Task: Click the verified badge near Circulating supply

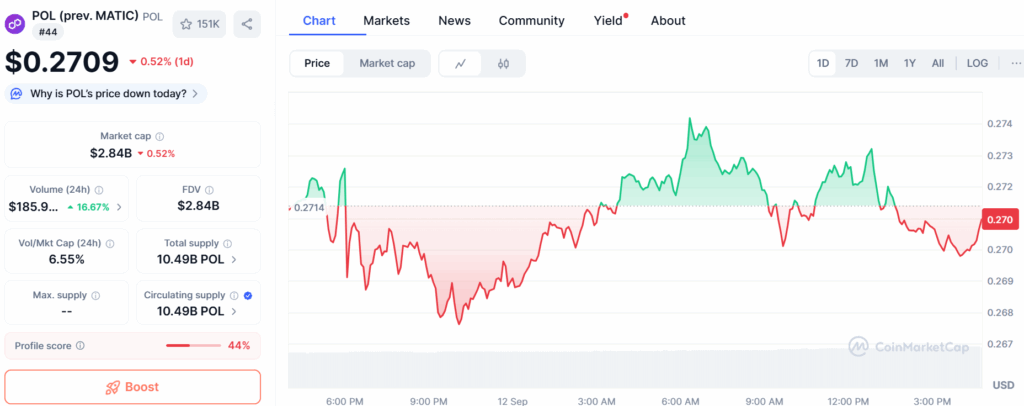Action: click(x=248, y=296)
